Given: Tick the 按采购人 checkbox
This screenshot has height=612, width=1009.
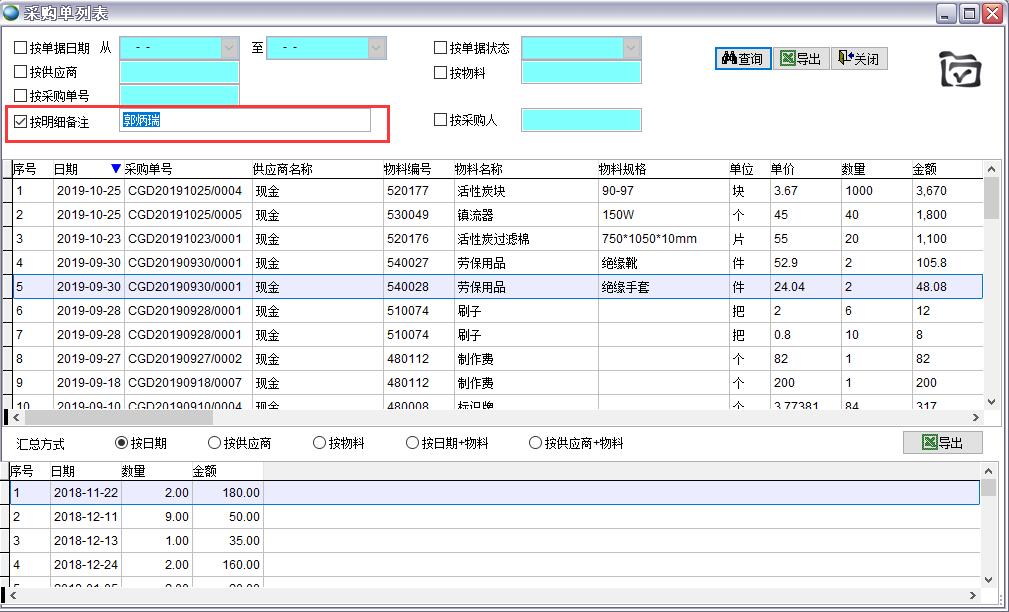Looking at the screenshot, I should point(441,120).
